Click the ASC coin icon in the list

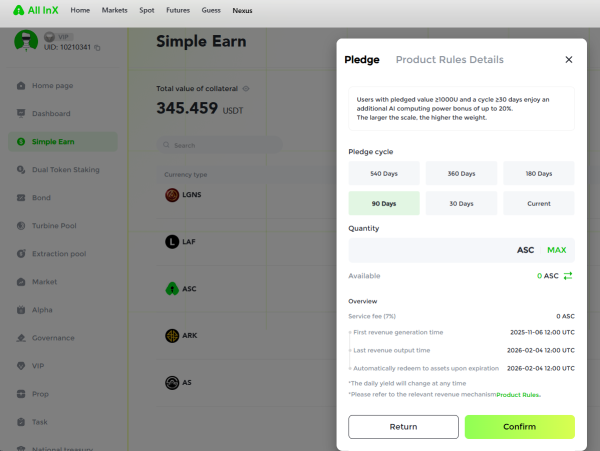pyautogui.click(x=171, y=289)
